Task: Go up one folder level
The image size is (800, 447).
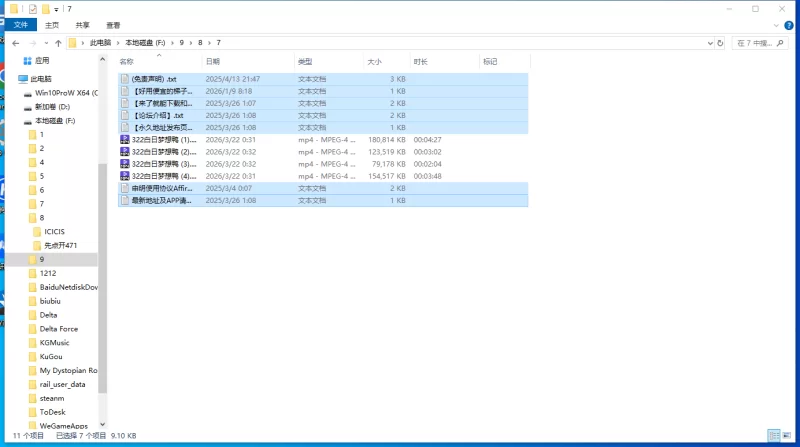Action: tap(59, 43)
